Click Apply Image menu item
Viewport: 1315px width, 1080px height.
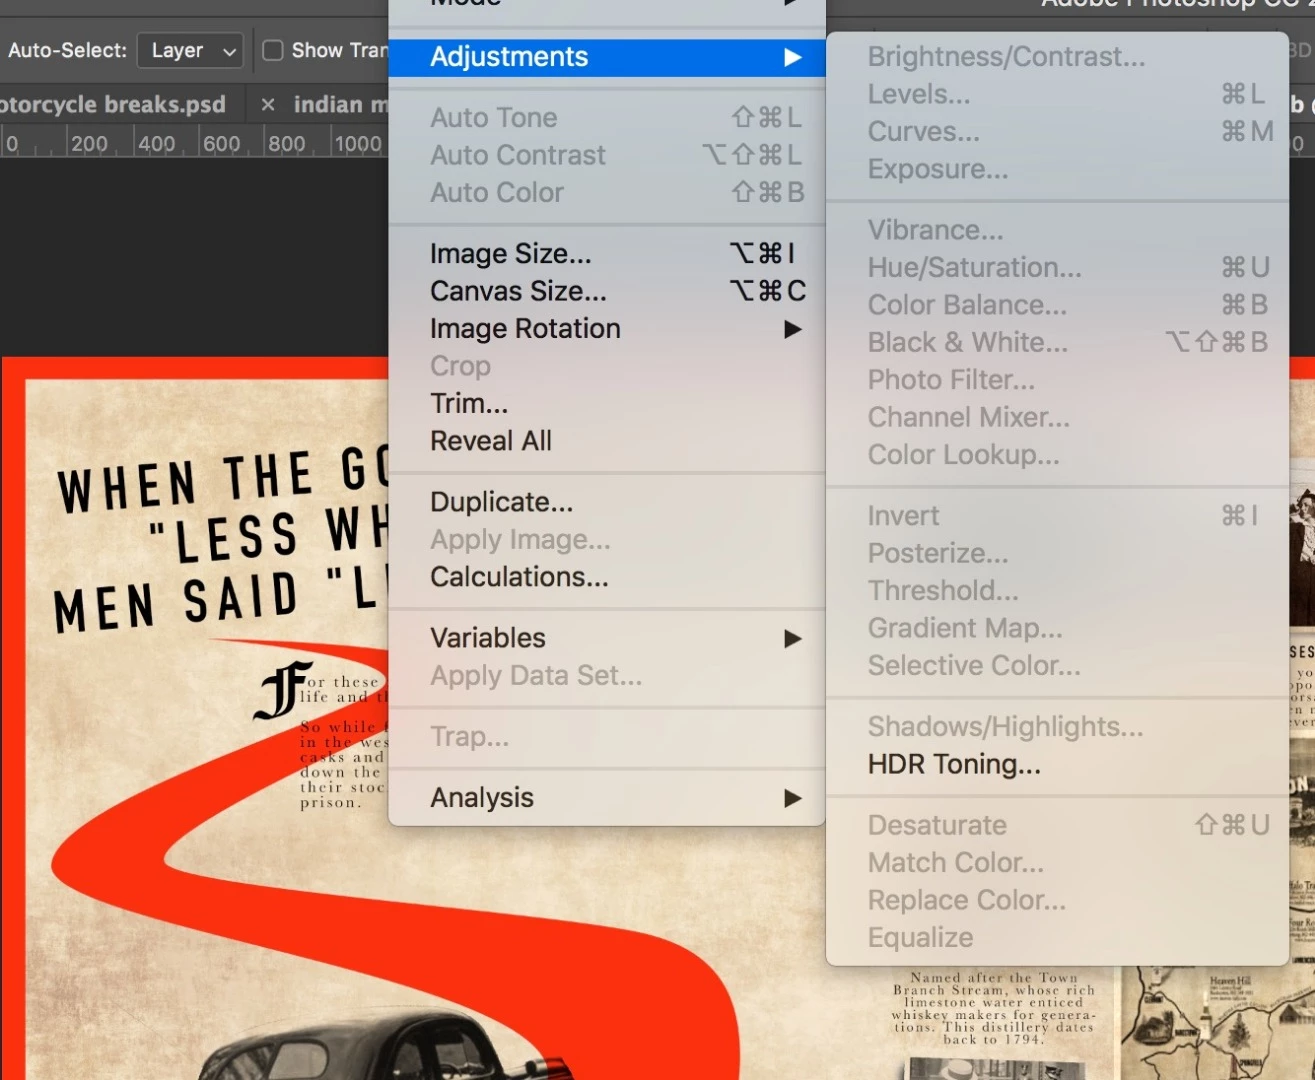[607, 540]
